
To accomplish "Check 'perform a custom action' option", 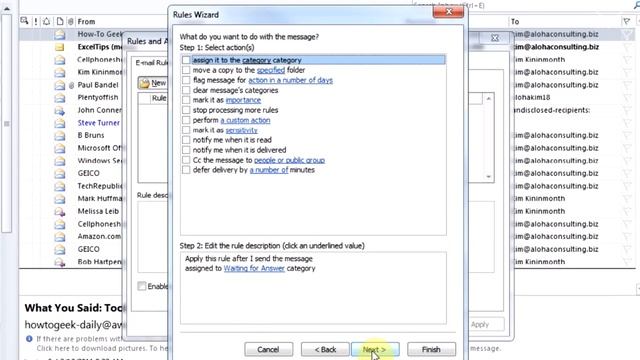I will pyautogui.click(x=186, y=120).
